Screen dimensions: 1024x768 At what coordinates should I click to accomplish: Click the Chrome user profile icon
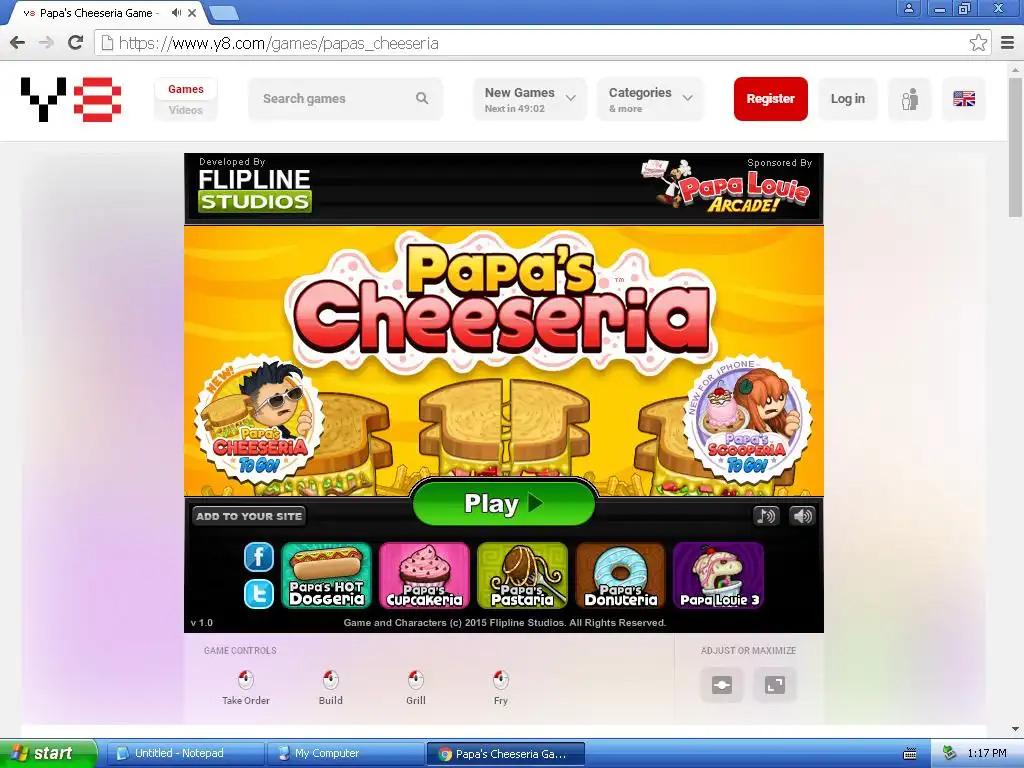pyautogui.click(x=908, y=8)
